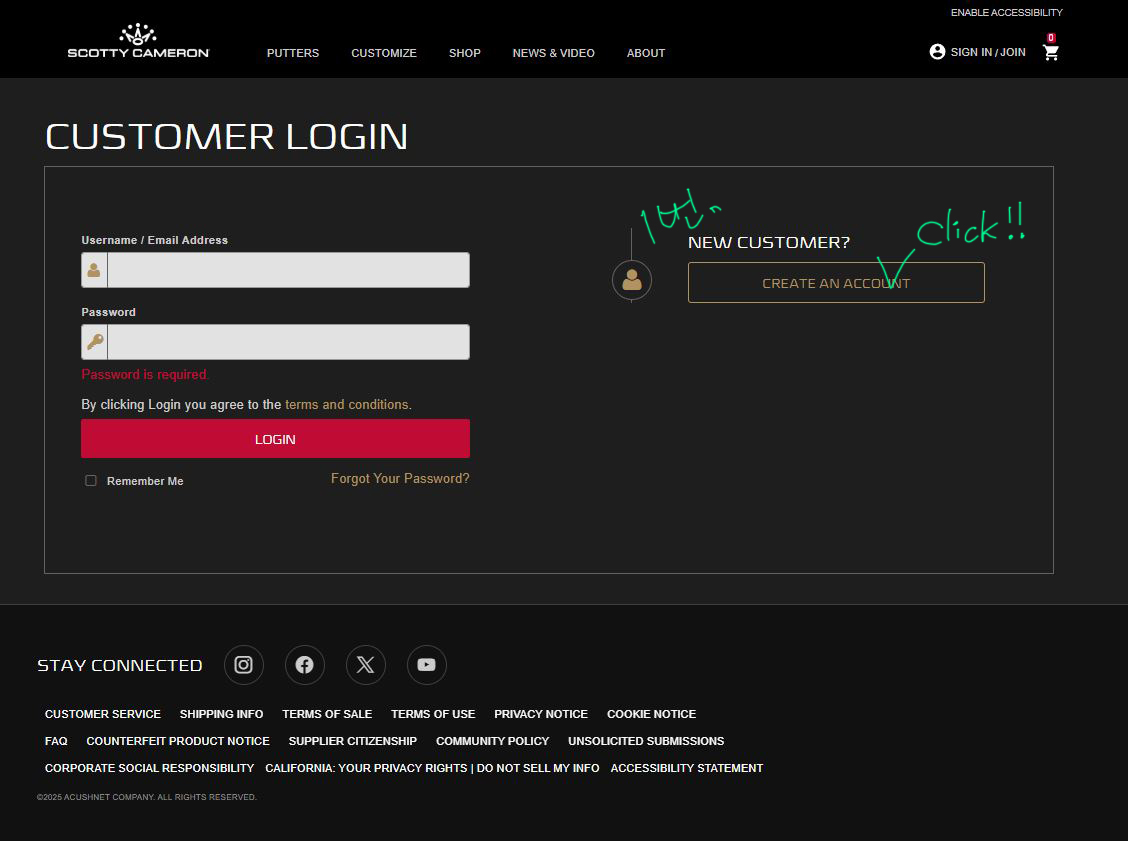Open the X (Twitter) social icon
This screenshot has height=841, width=1128.
[365, 665]
